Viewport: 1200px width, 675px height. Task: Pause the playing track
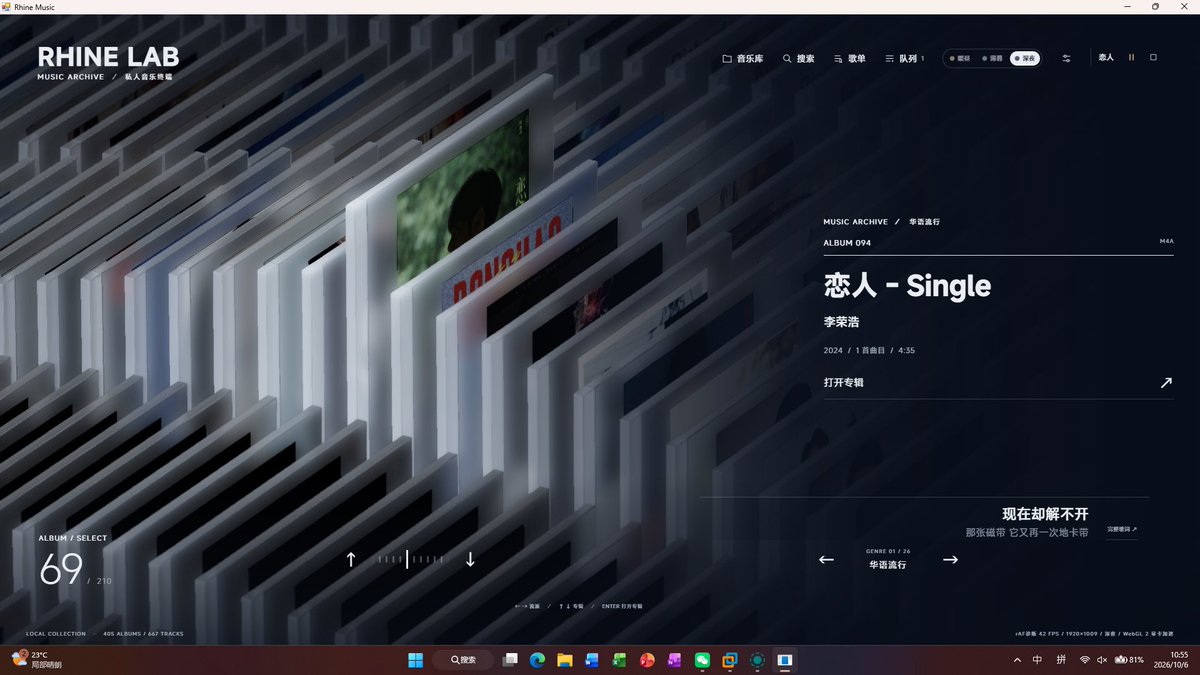tap(1131, 58)
